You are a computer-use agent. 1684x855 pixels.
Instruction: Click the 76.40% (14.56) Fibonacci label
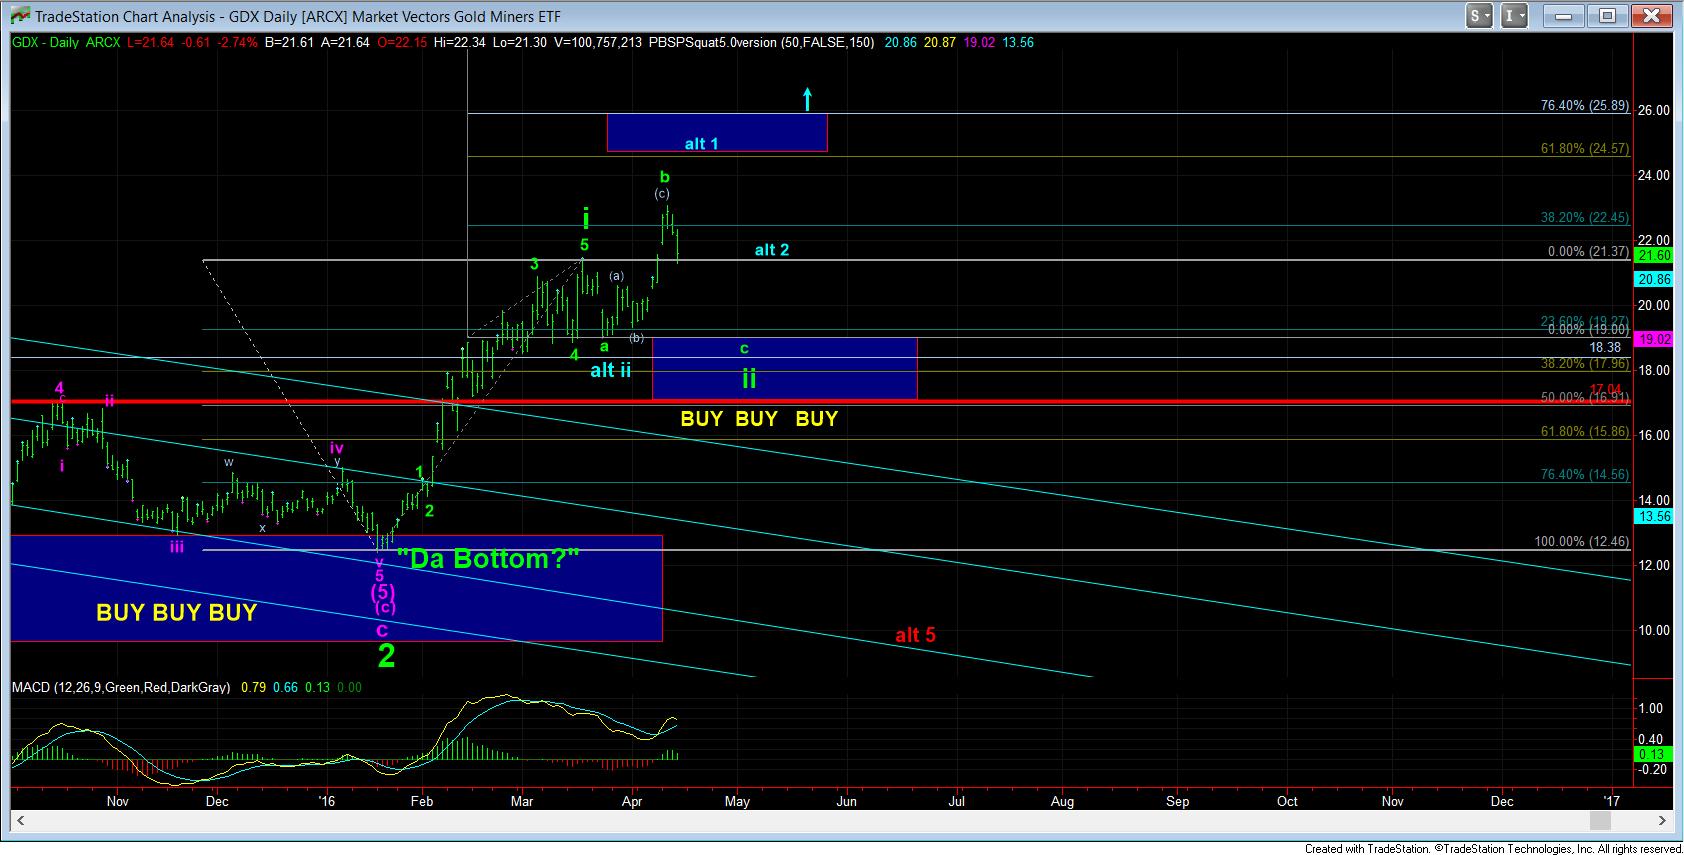pyautogui.click(x=1585, y=474)
